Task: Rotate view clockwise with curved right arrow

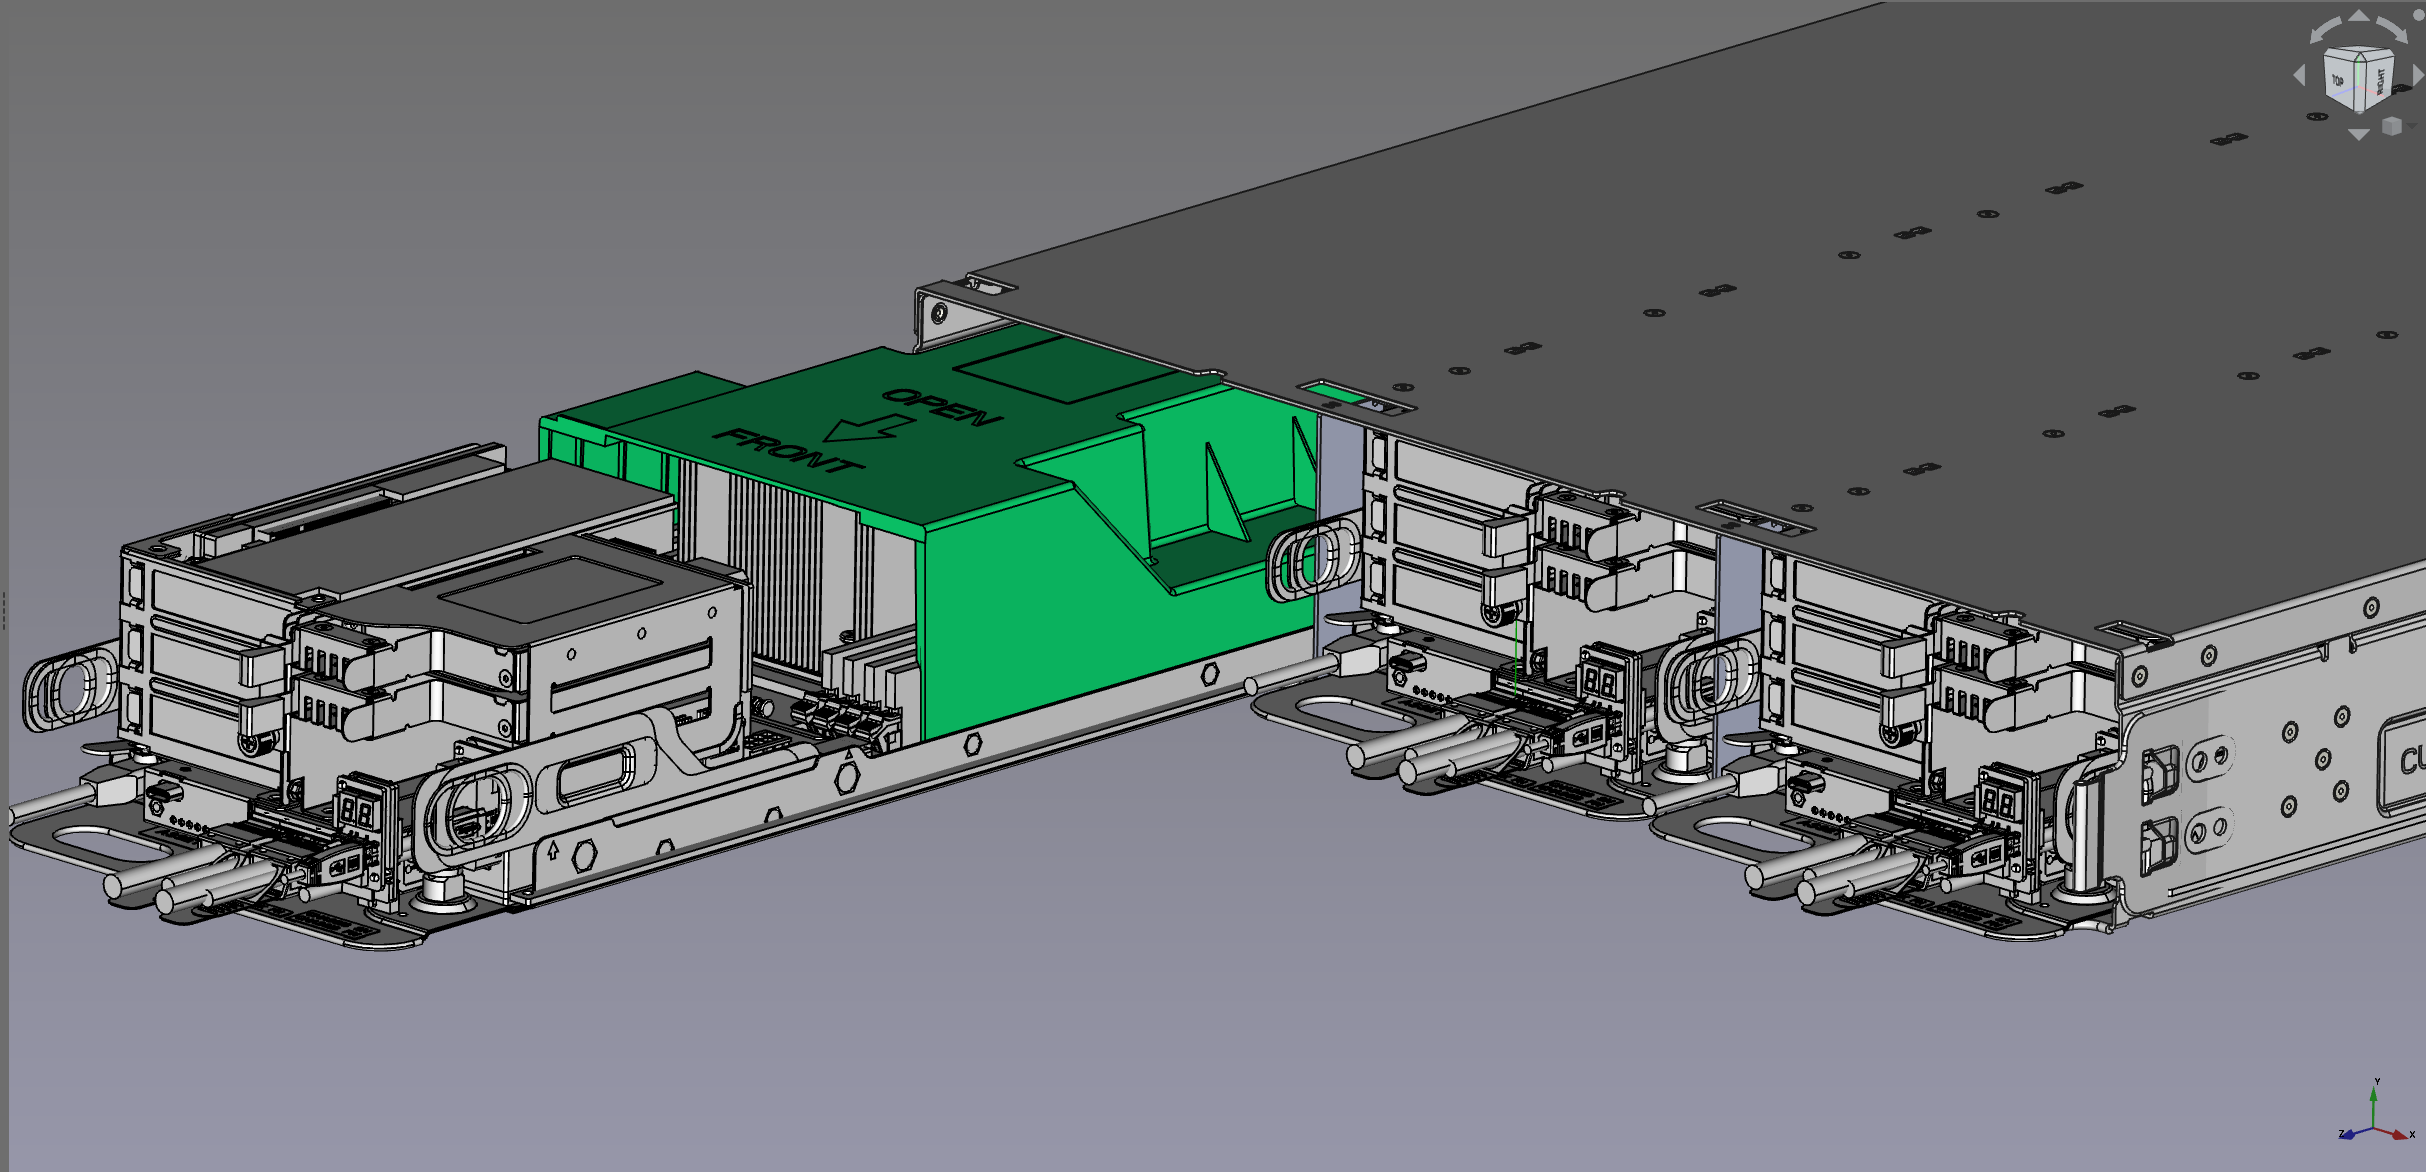Action: click(2393, 30)
